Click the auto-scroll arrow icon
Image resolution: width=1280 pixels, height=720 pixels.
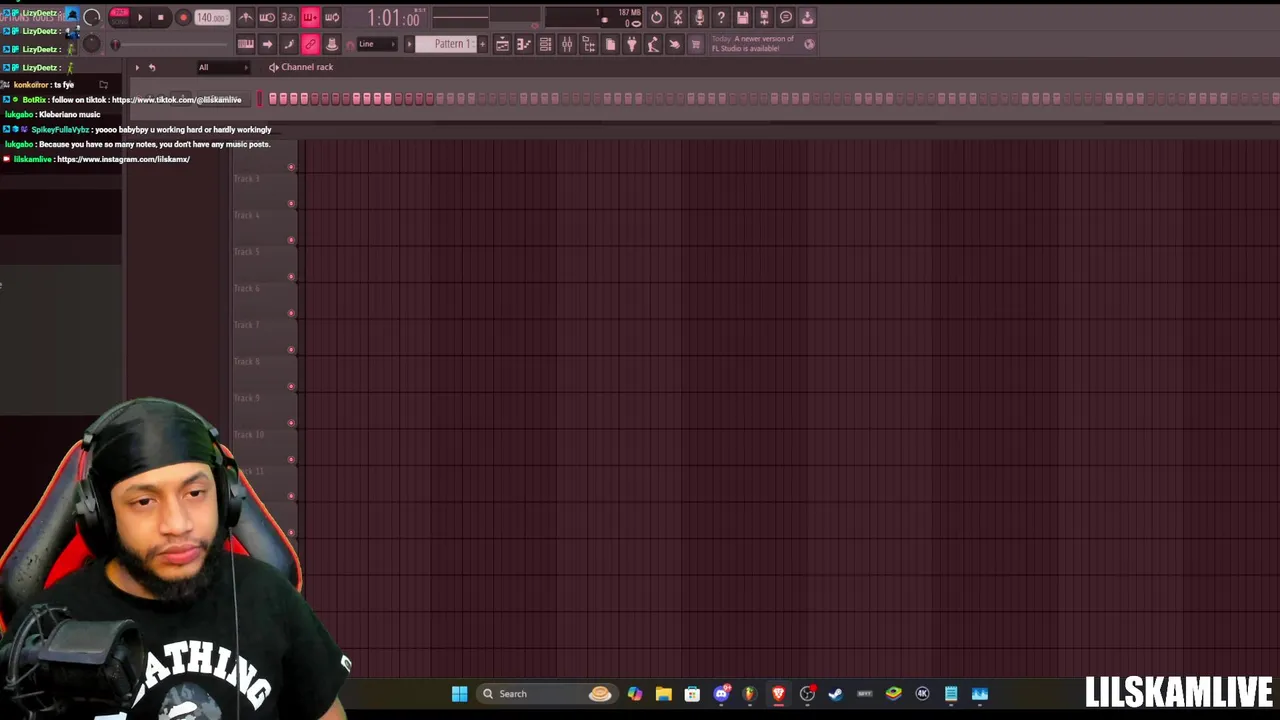click(x=267, y=44)
